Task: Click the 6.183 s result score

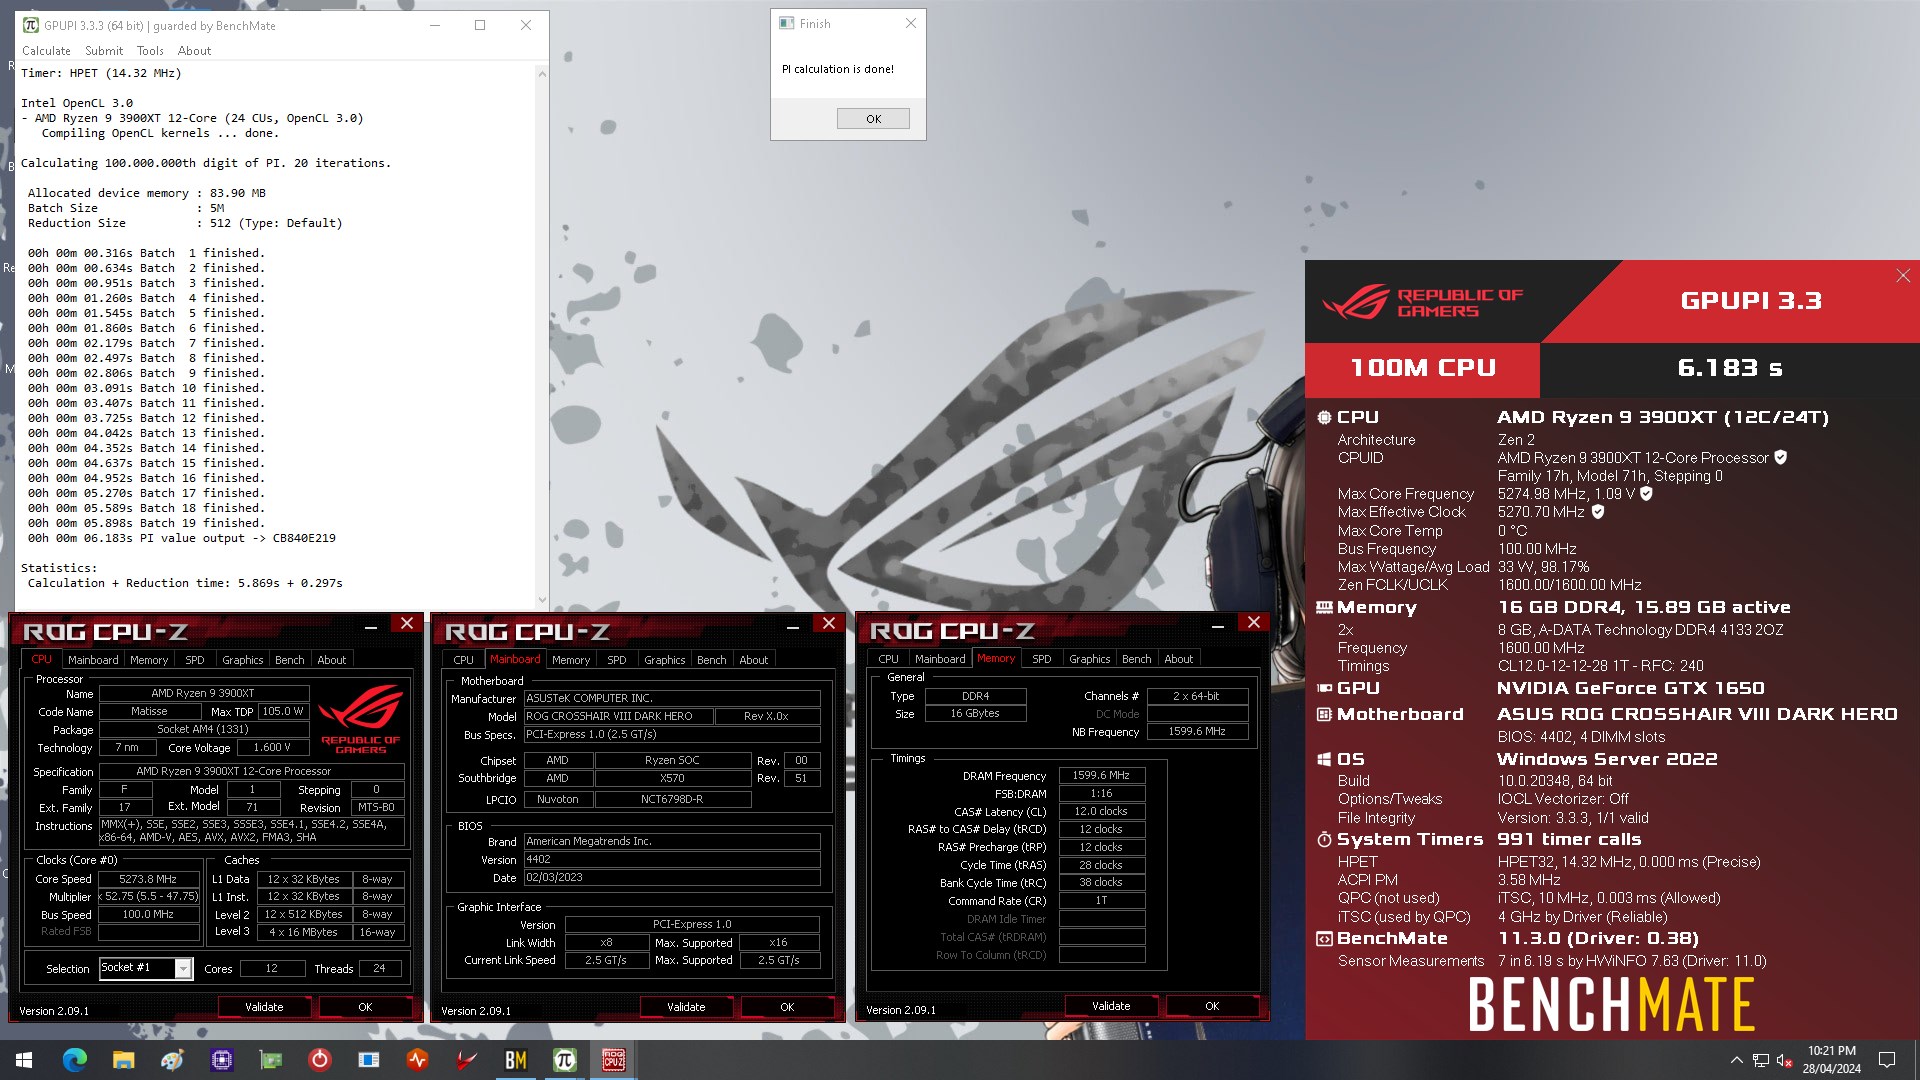Action: pos(1730,368)
